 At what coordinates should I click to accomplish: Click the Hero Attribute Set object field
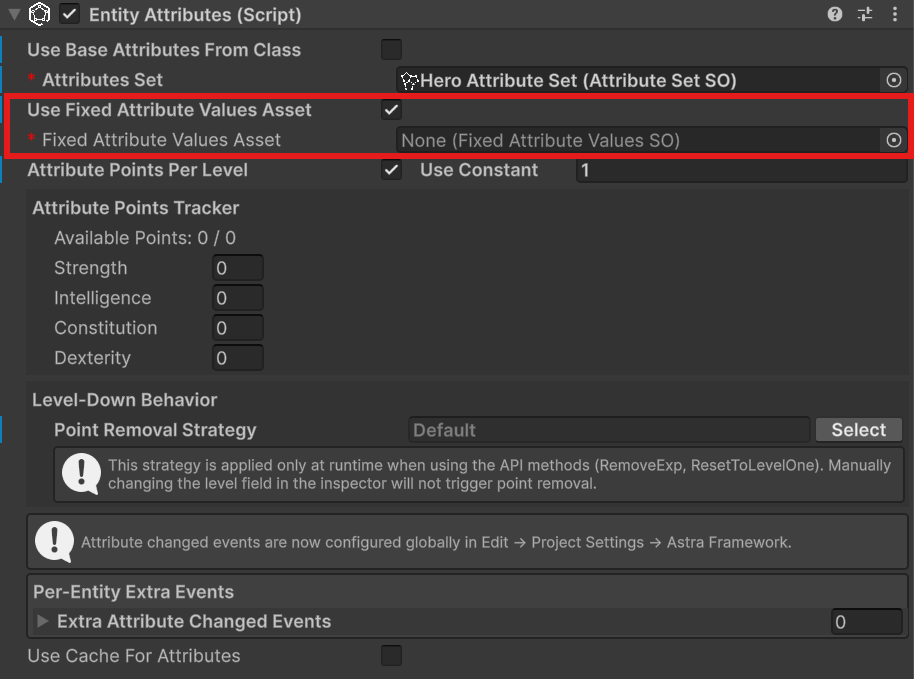coord(638,80)
